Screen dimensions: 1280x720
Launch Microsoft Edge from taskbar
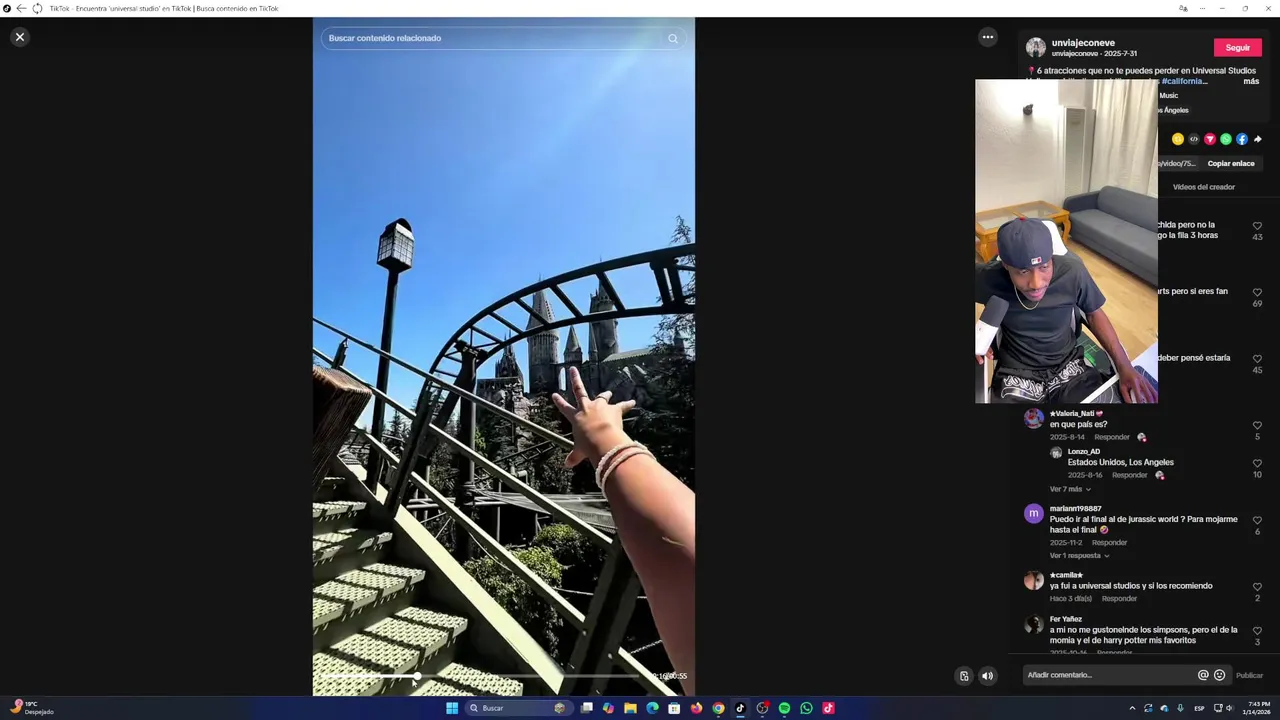[x=652, y=708]
